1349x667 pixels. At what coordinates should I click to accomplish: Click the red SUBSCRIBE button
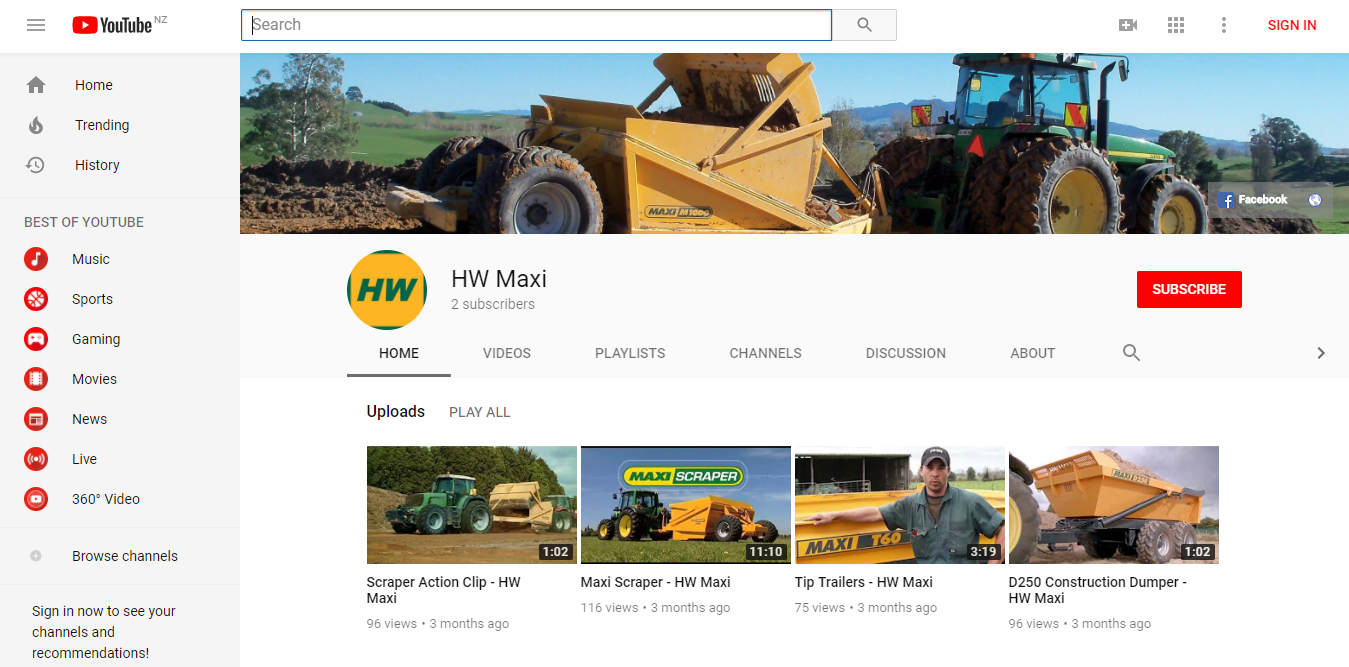pyautogui.click(x=1189, y=289)
